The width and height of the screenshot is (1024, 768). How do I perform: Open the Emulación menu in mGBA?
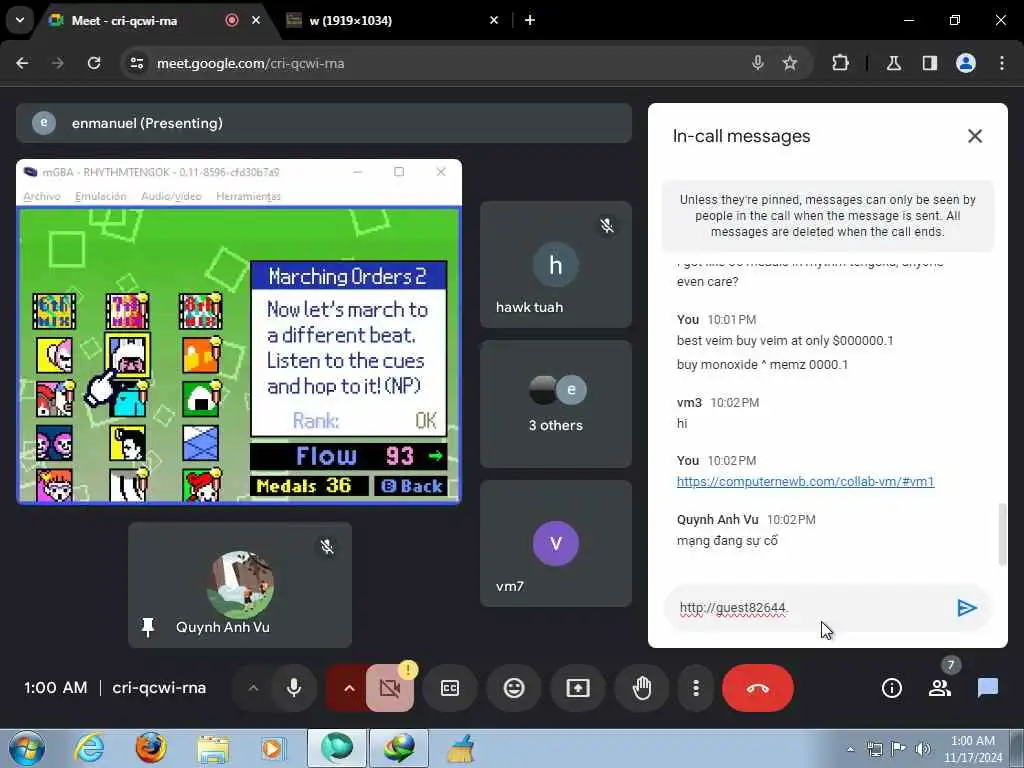pyautogui.click(x=101, y=196)
